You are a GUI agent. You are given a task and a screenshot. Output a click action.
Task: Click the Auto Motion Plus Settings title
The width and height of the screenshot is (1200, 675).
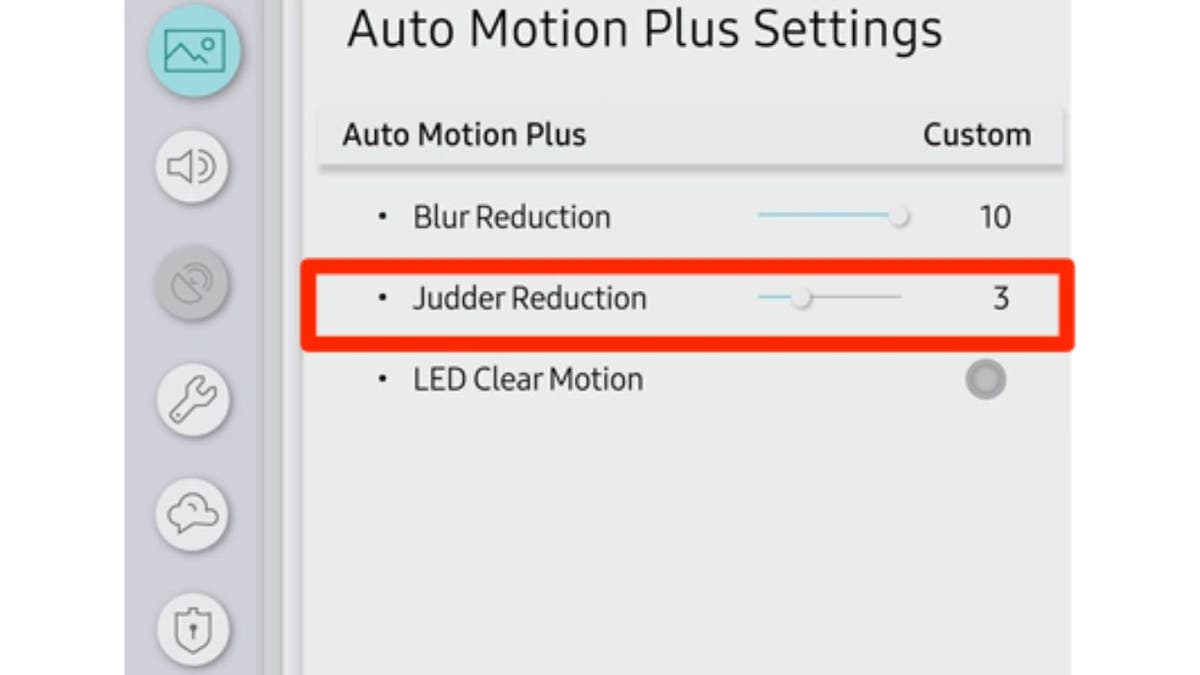click(x=644, y=29)
